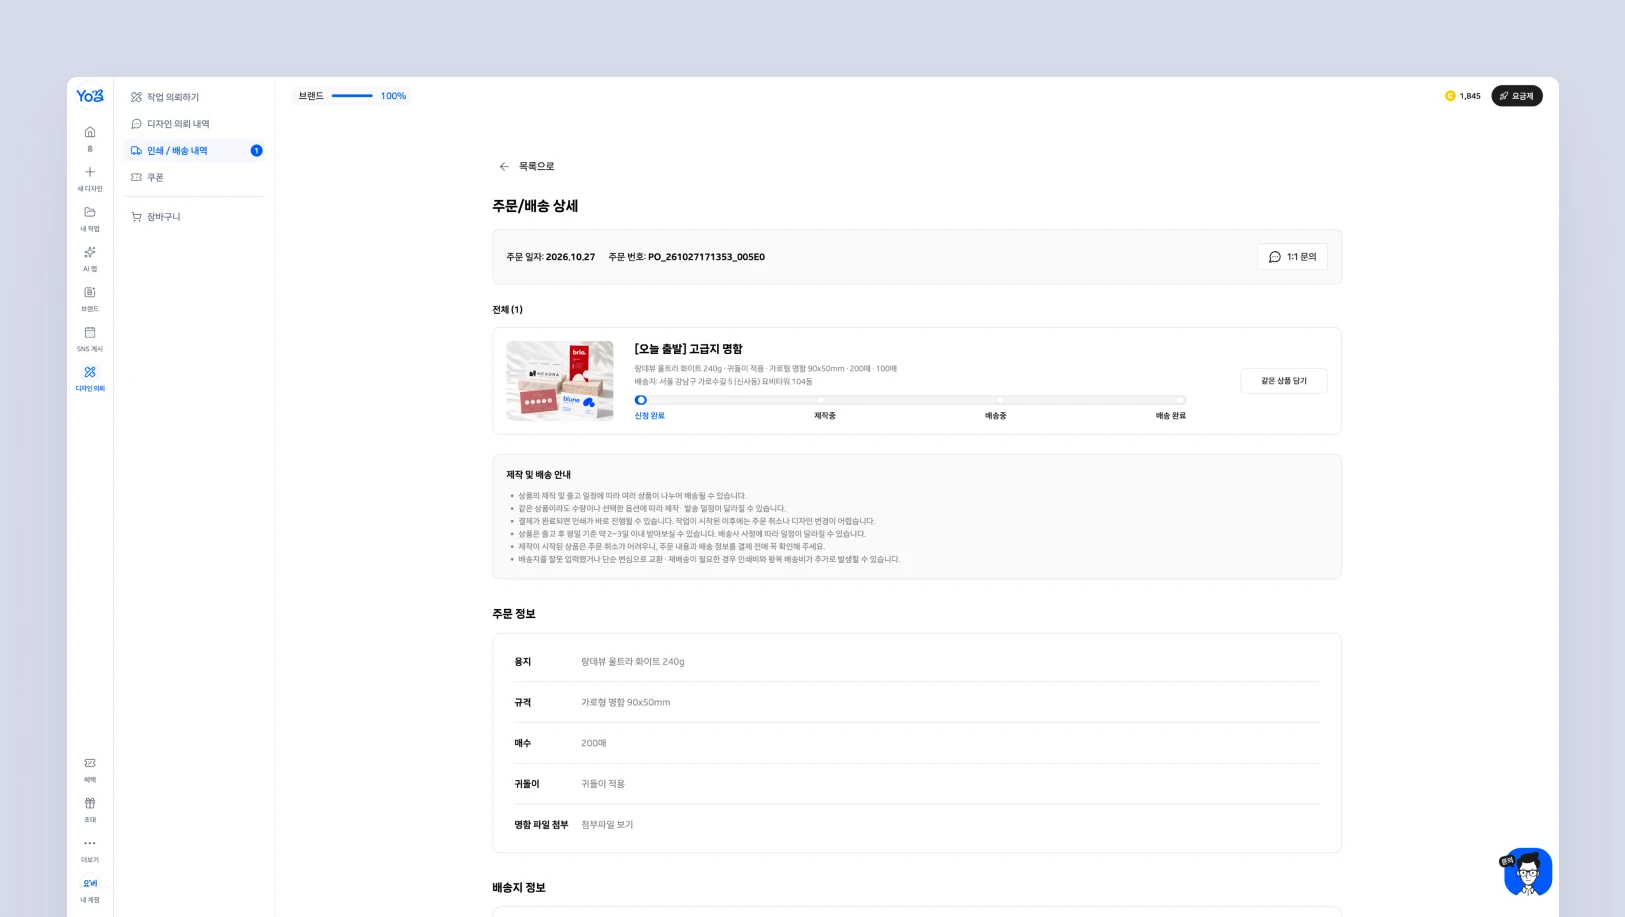Viewport: 1625px width, 917px height.
Task: Click the 용지 value 랑데뷰 울트라 화이트 240g
Action: click(x=633, y=662)
